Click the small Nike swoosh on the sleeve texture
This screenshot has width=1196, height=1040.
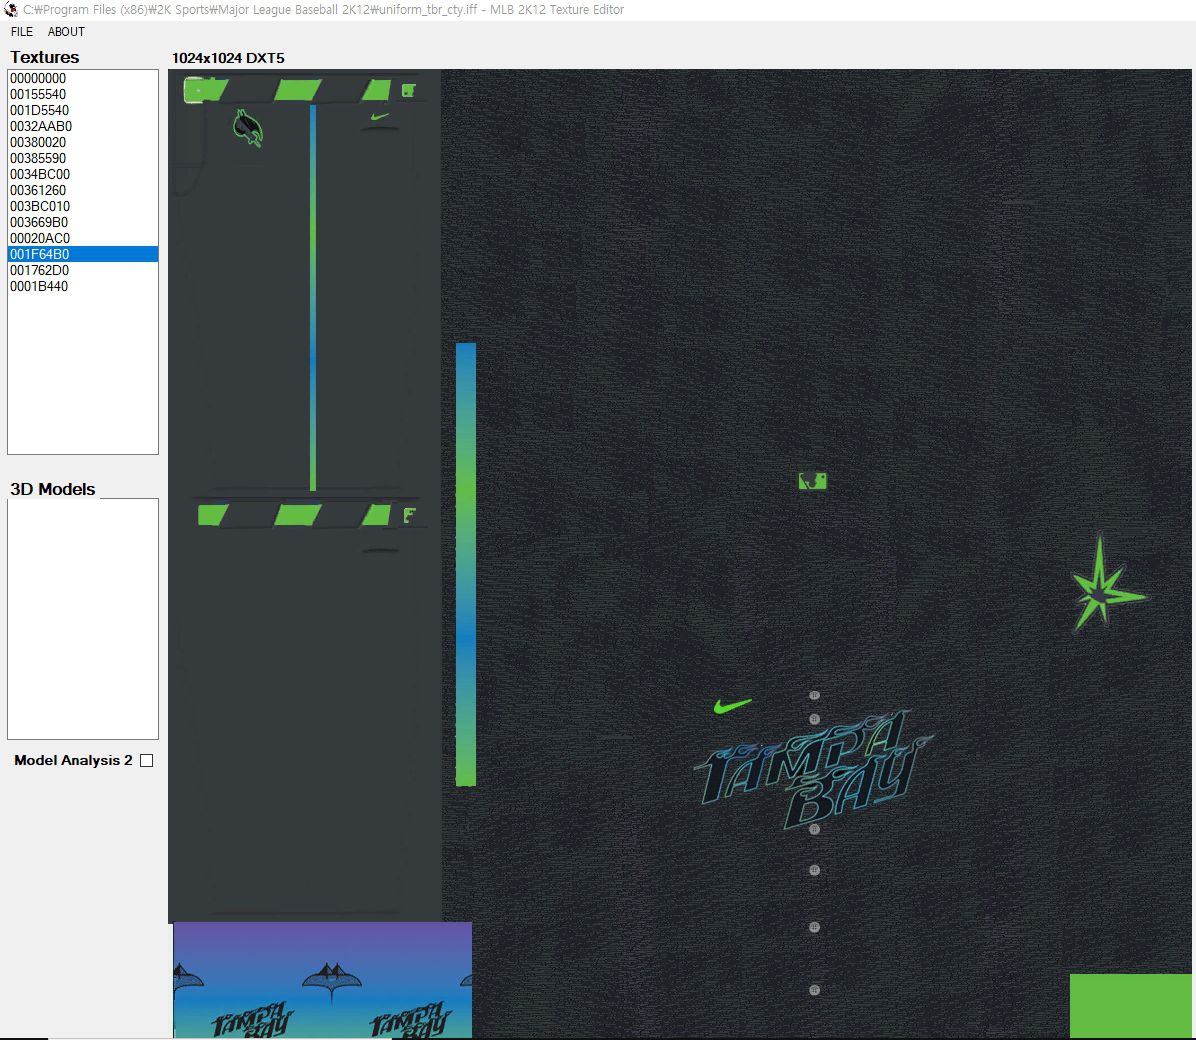click(x=379, y=117)
